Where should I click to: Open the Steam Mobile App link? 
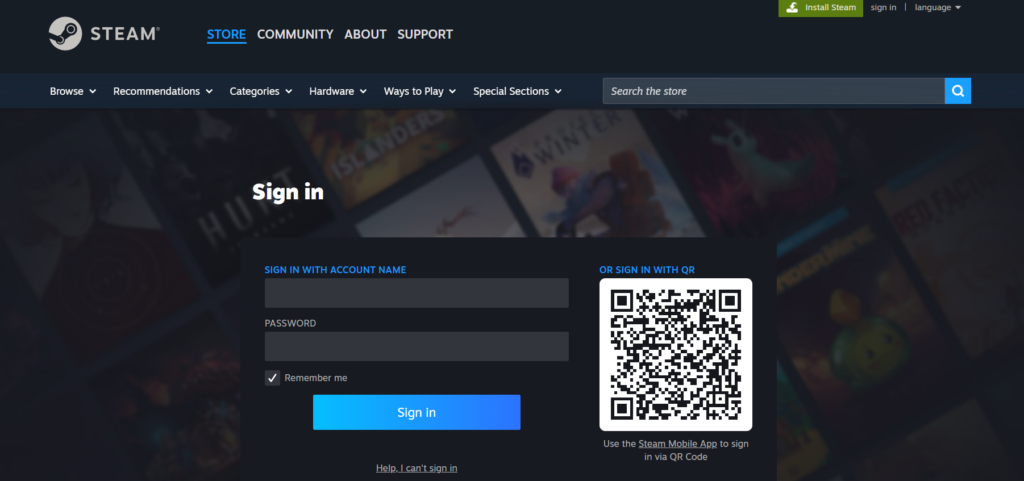click(x=678, y=444)
